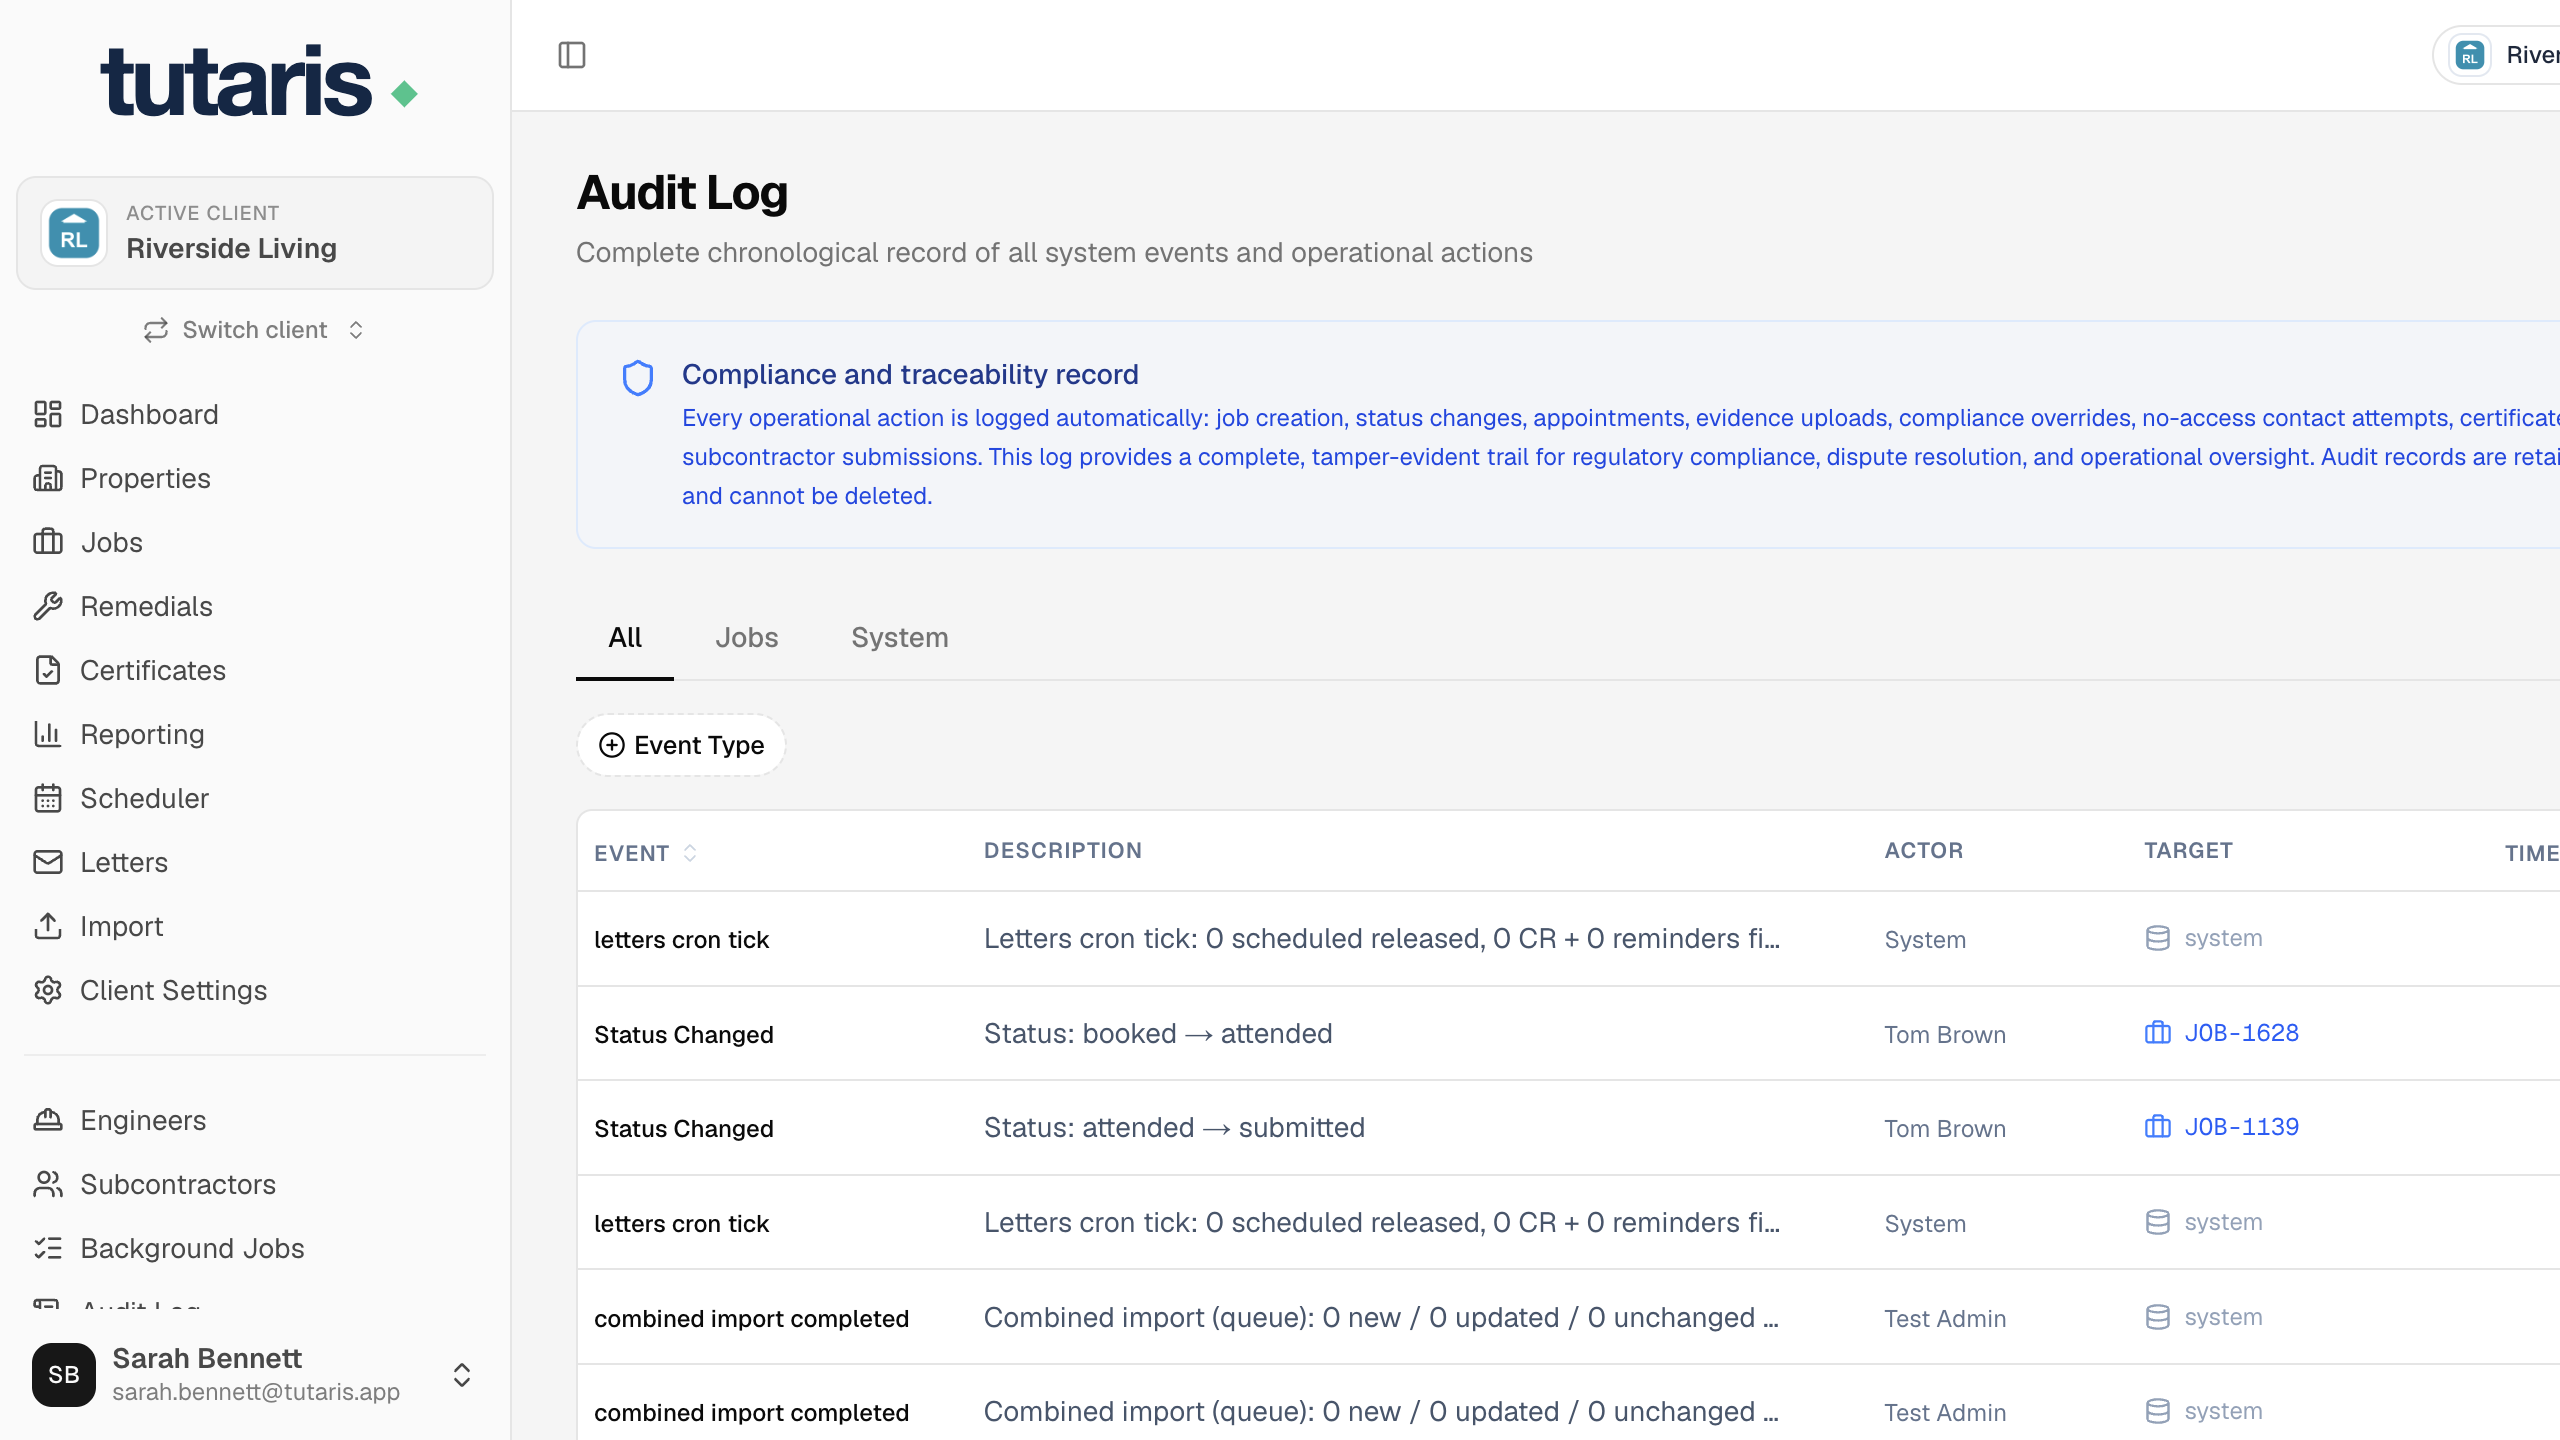Click the compliance shield icon
This screenshot has height=1440, width=2560.
pyautogui.click(x=638, y=378)
